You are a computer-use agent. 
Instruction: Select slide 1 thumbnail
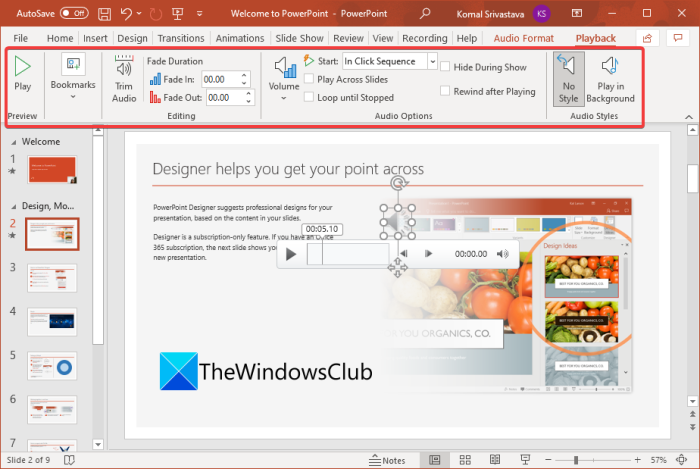pos(52,169)
